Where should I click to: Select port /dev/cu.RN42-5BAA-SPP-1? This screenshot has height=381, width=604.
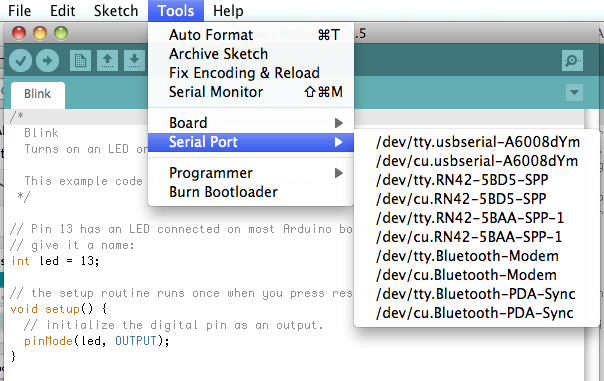pos(476,237)
